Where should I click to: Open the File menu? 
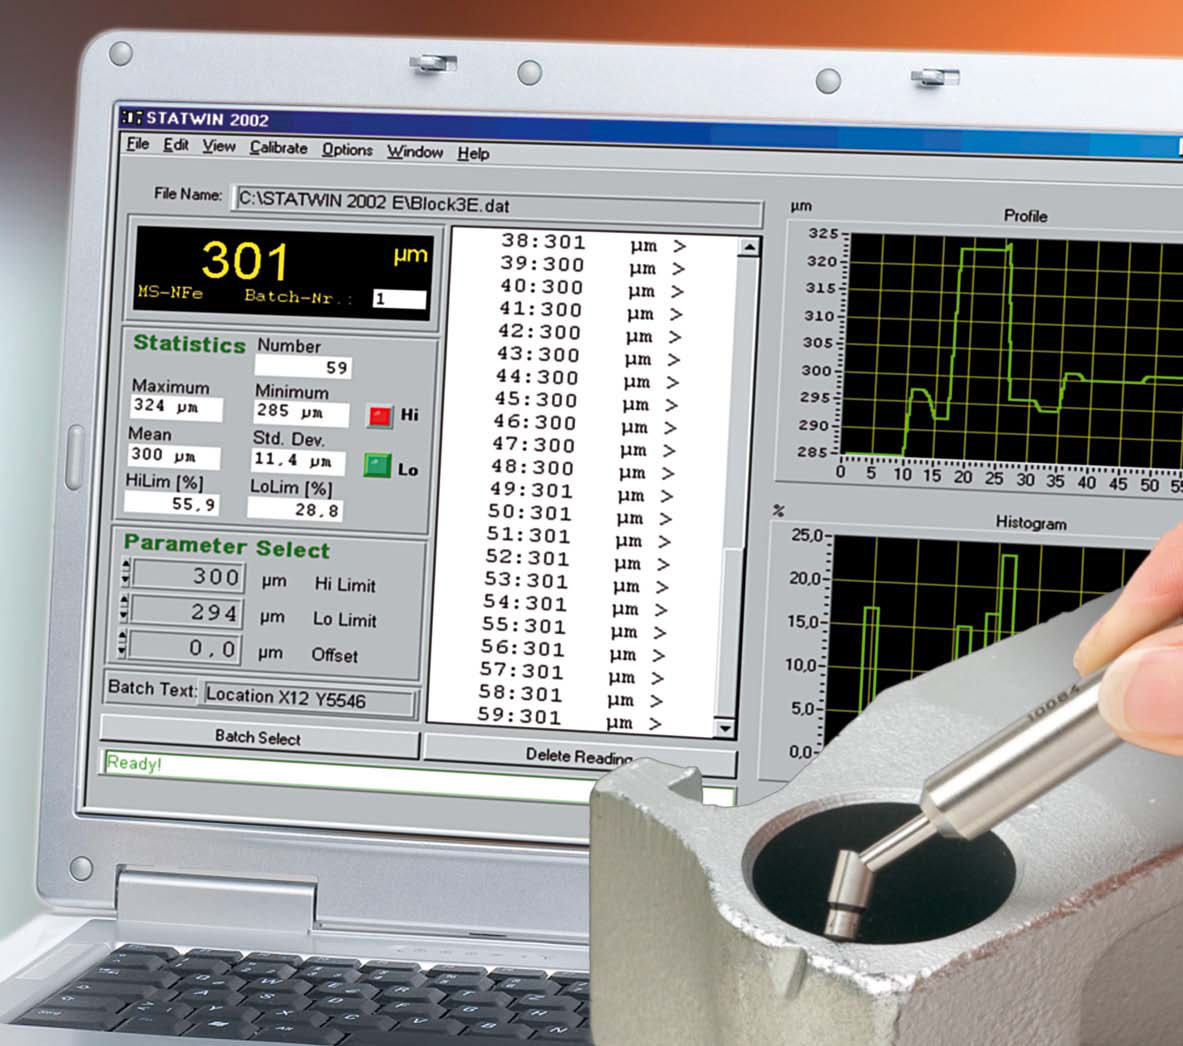pos(138,144)
